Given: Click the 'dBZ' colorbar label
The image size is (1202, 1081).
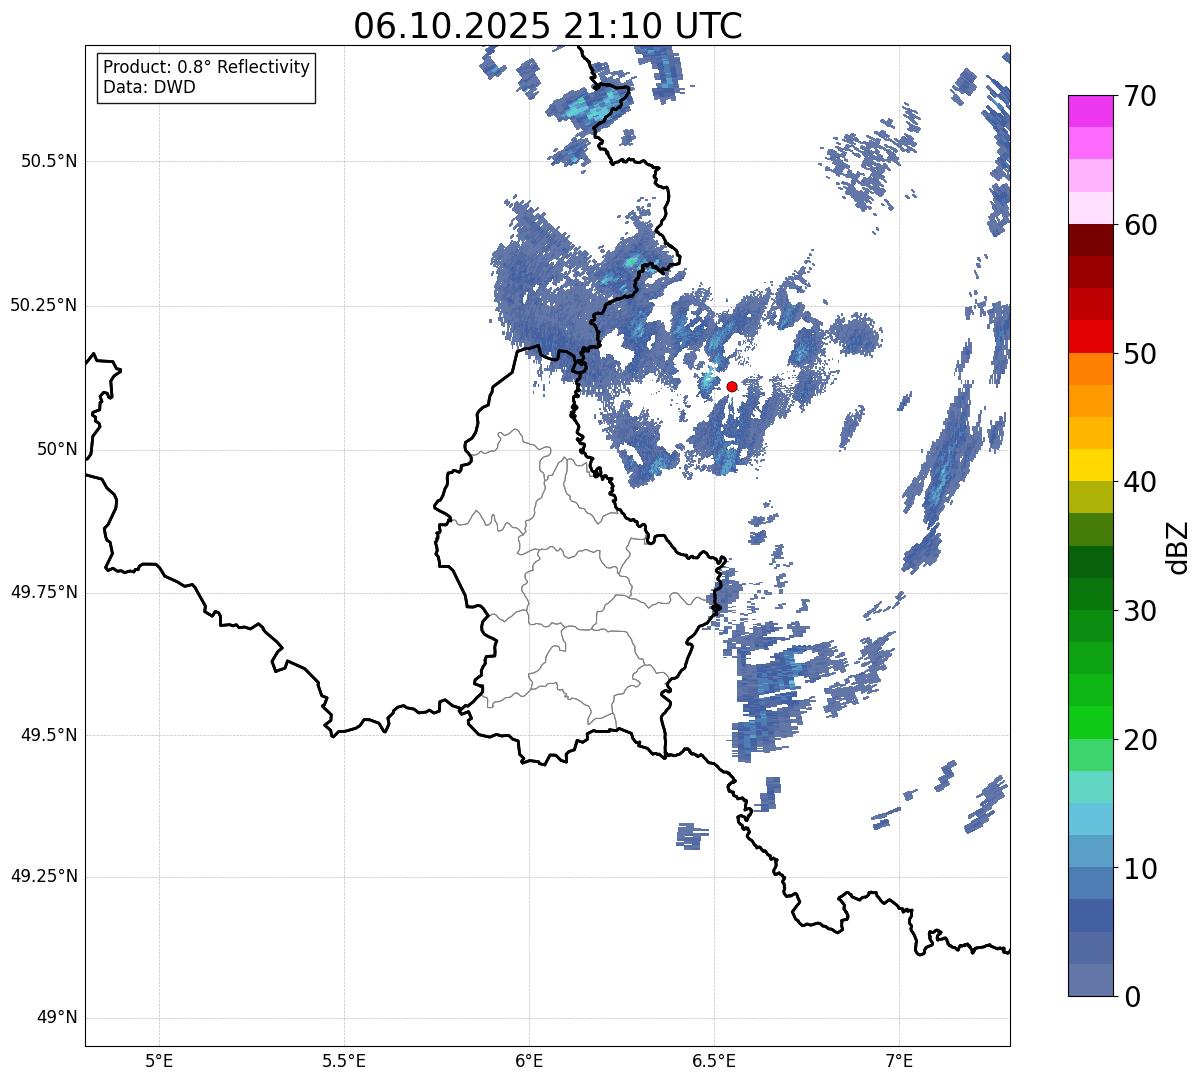Looking at the screenshot, I should [x=1178, y=546].
